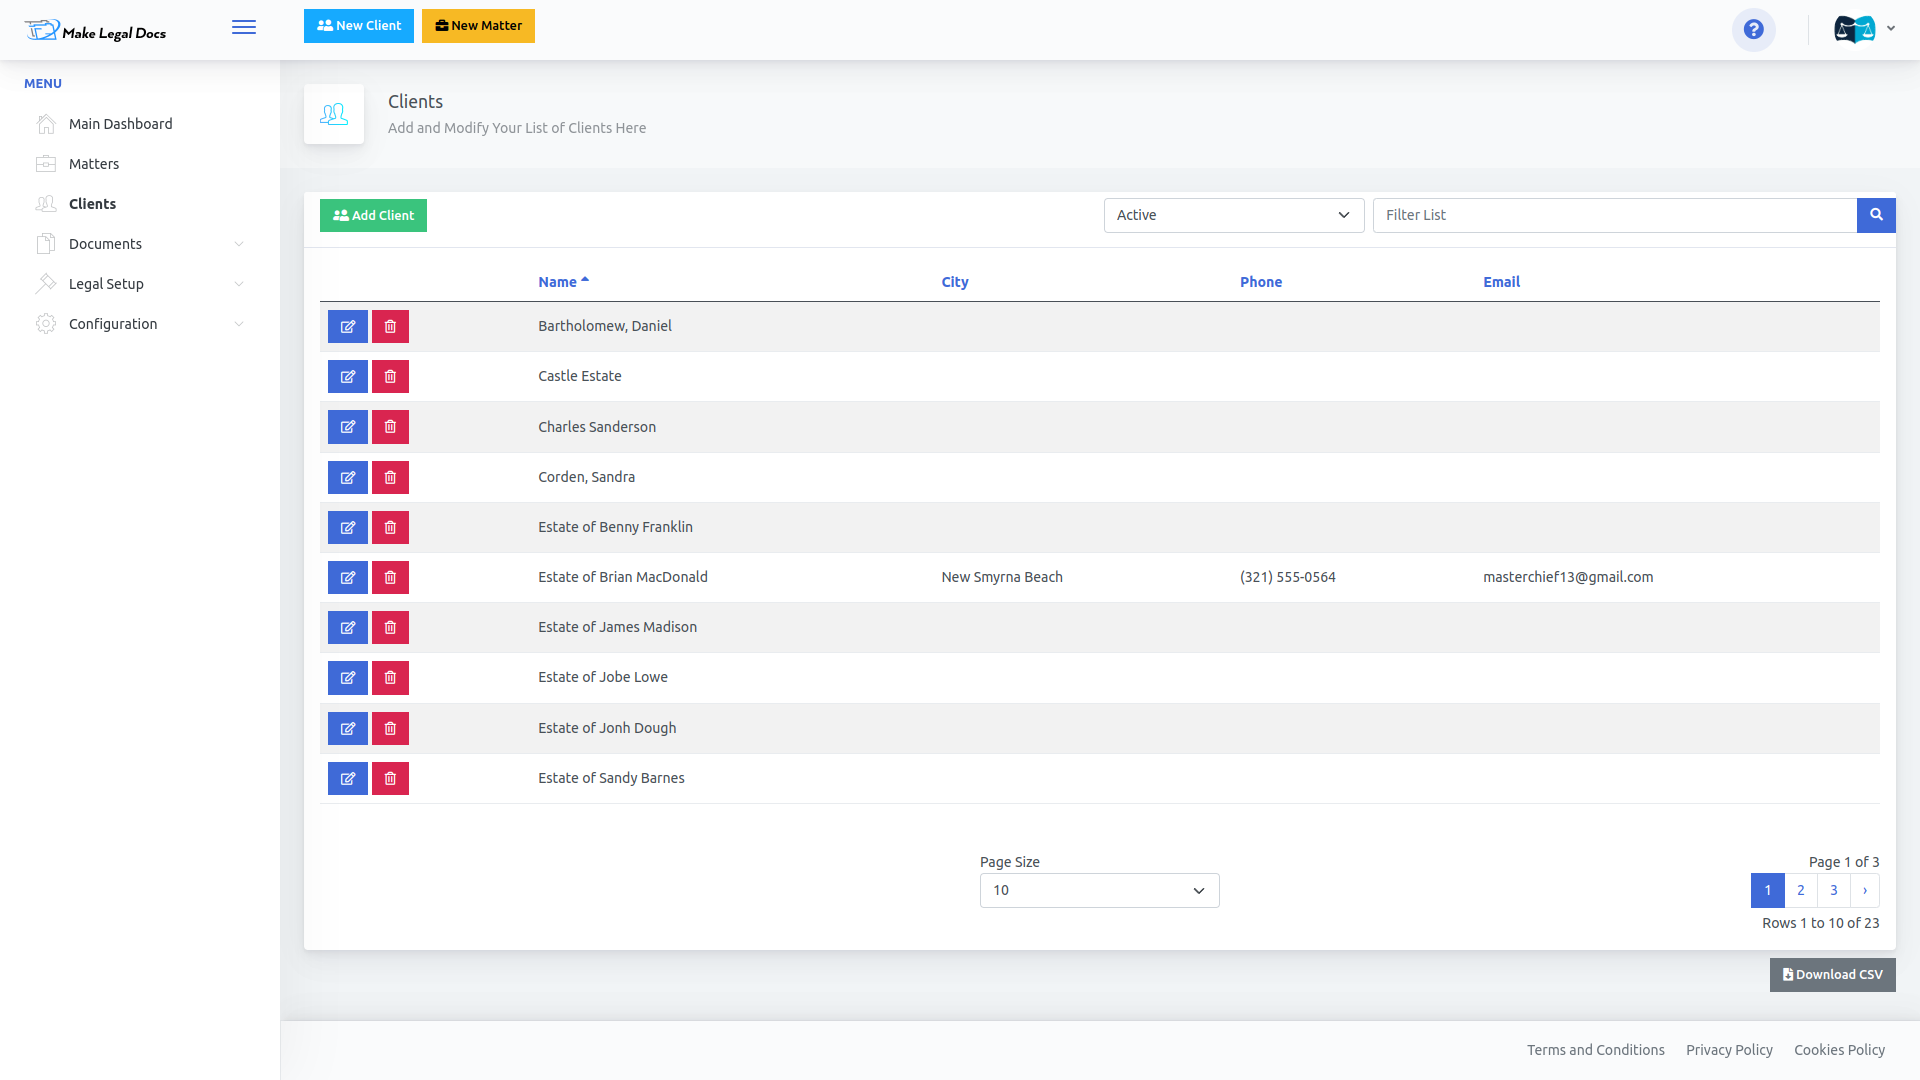The width and height of the screenshot is (1920, 1080).
Task: Click trash icon for Estate of Sandy Barnes
Action: (x=390, y=779)
